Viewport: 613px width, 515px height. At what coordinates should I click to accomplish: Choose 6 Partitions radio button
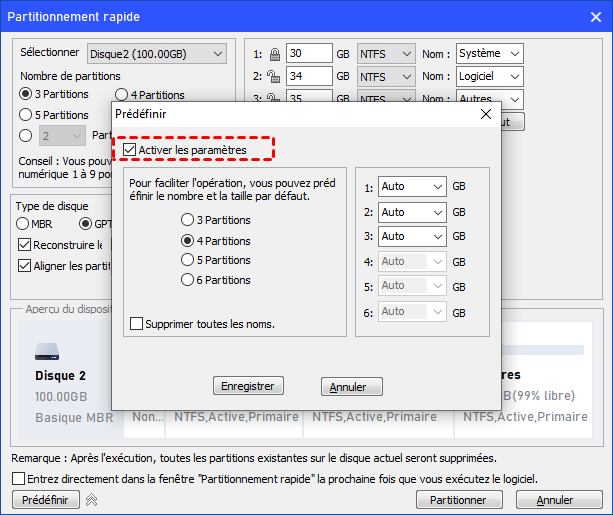(x=188, y=280)
